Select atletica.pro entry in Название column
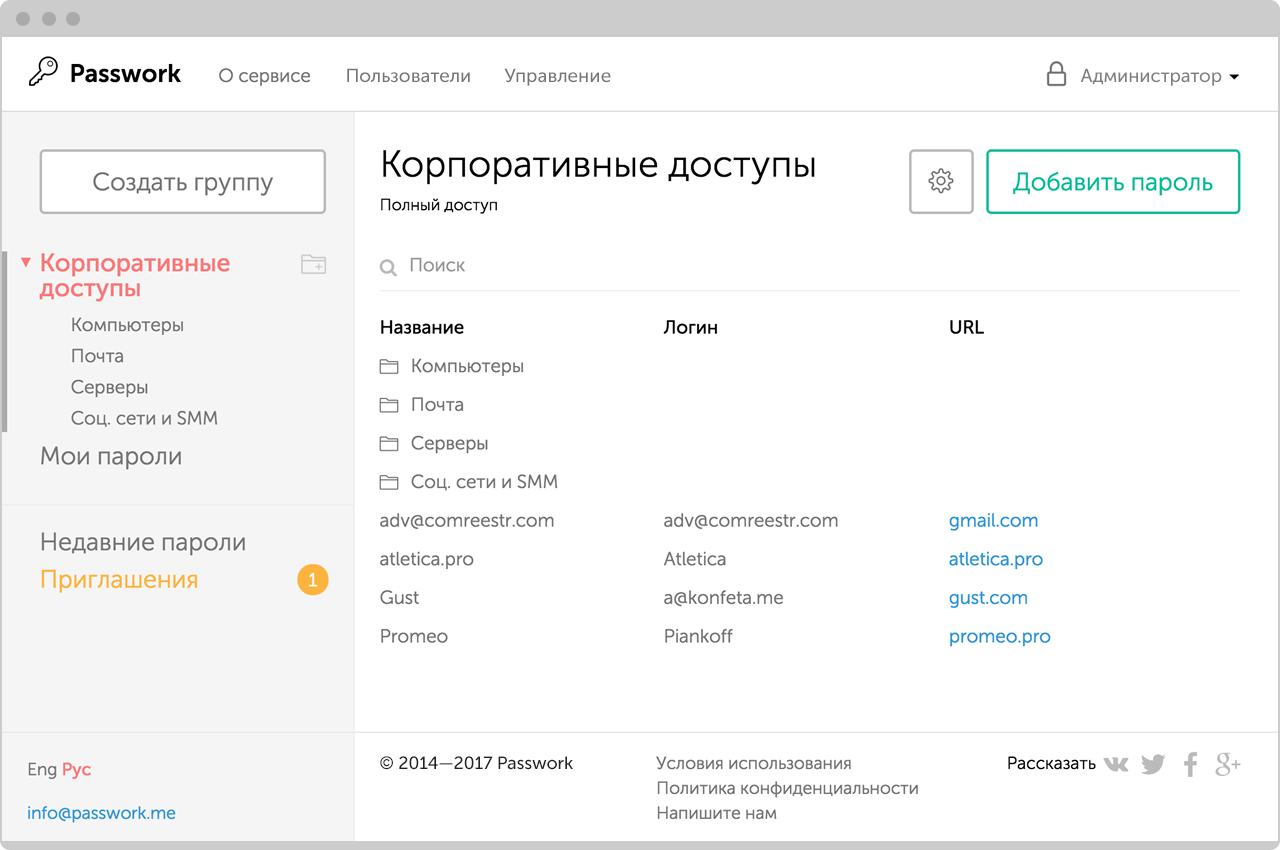Image resolution: width=1280 pixels, height=850 pixels. [x=427, y=559]
